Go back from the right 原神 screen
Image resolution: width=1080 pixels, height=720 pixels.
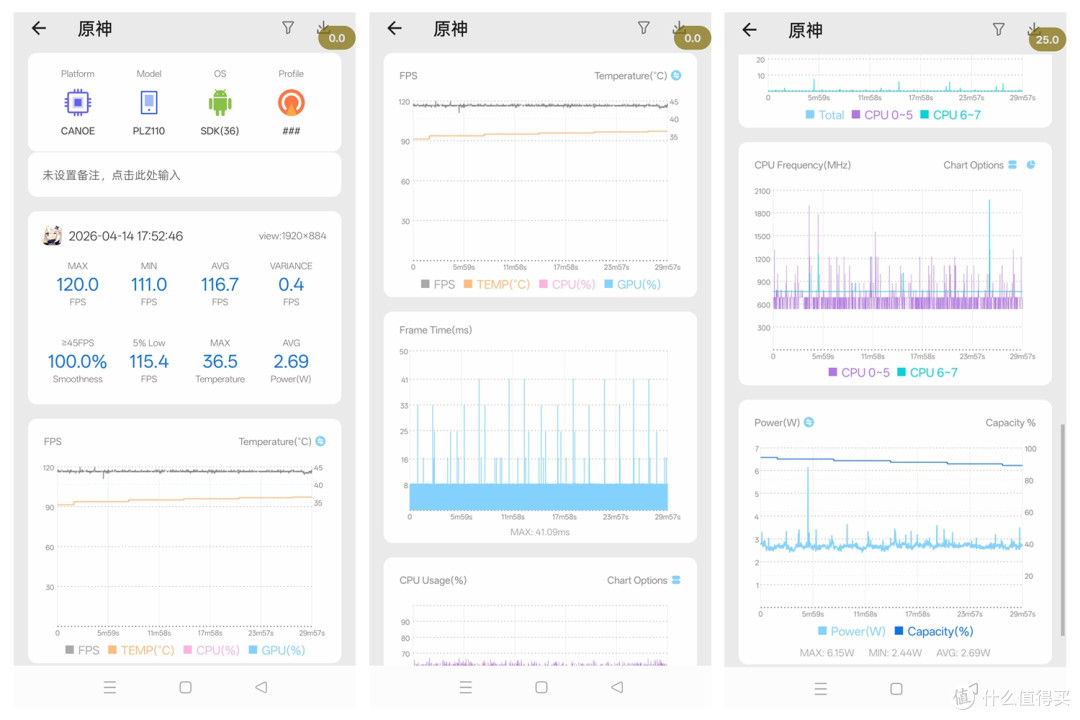click(750, 30)
